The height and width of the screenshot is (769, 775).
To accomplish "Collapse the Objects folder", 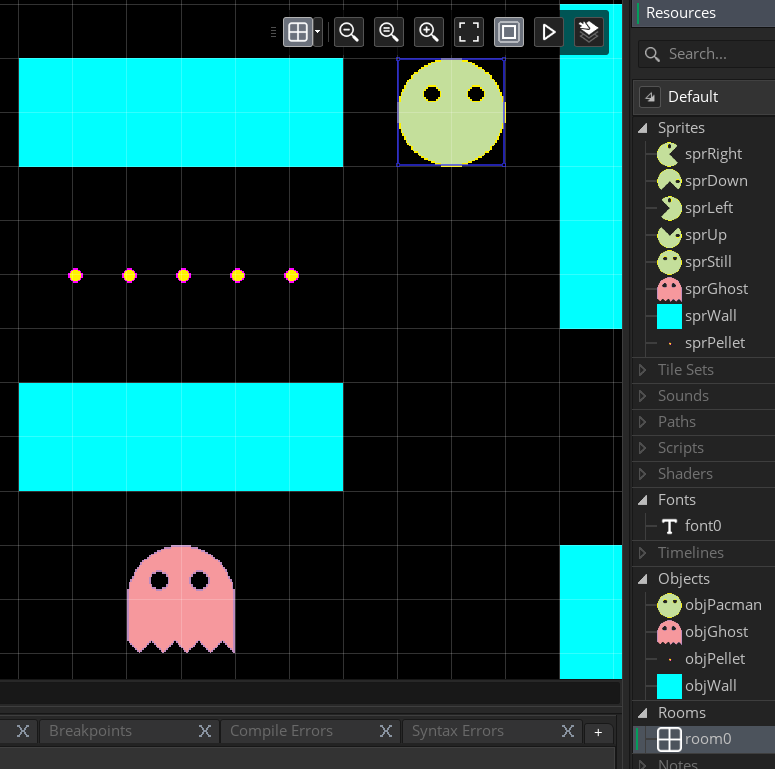I will [x=643, y=579].
